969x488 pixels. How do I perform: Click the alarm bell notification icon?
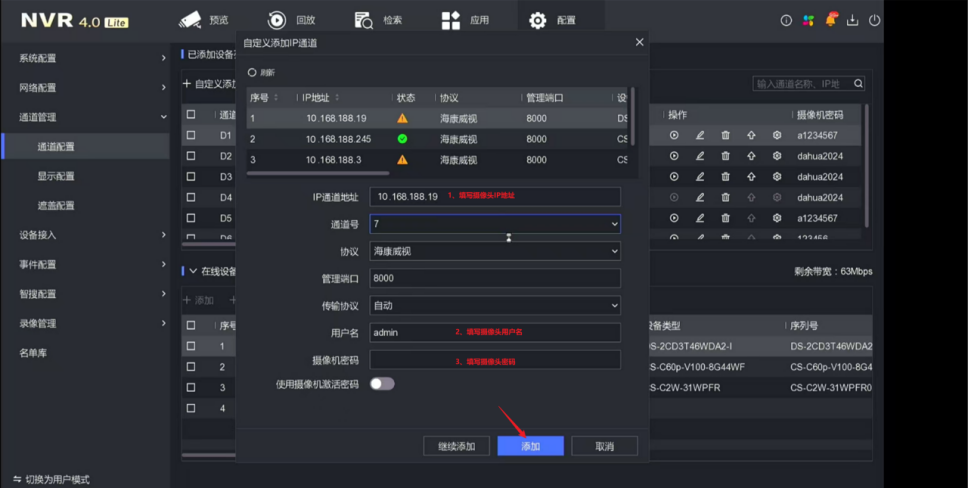coord(830,20)
